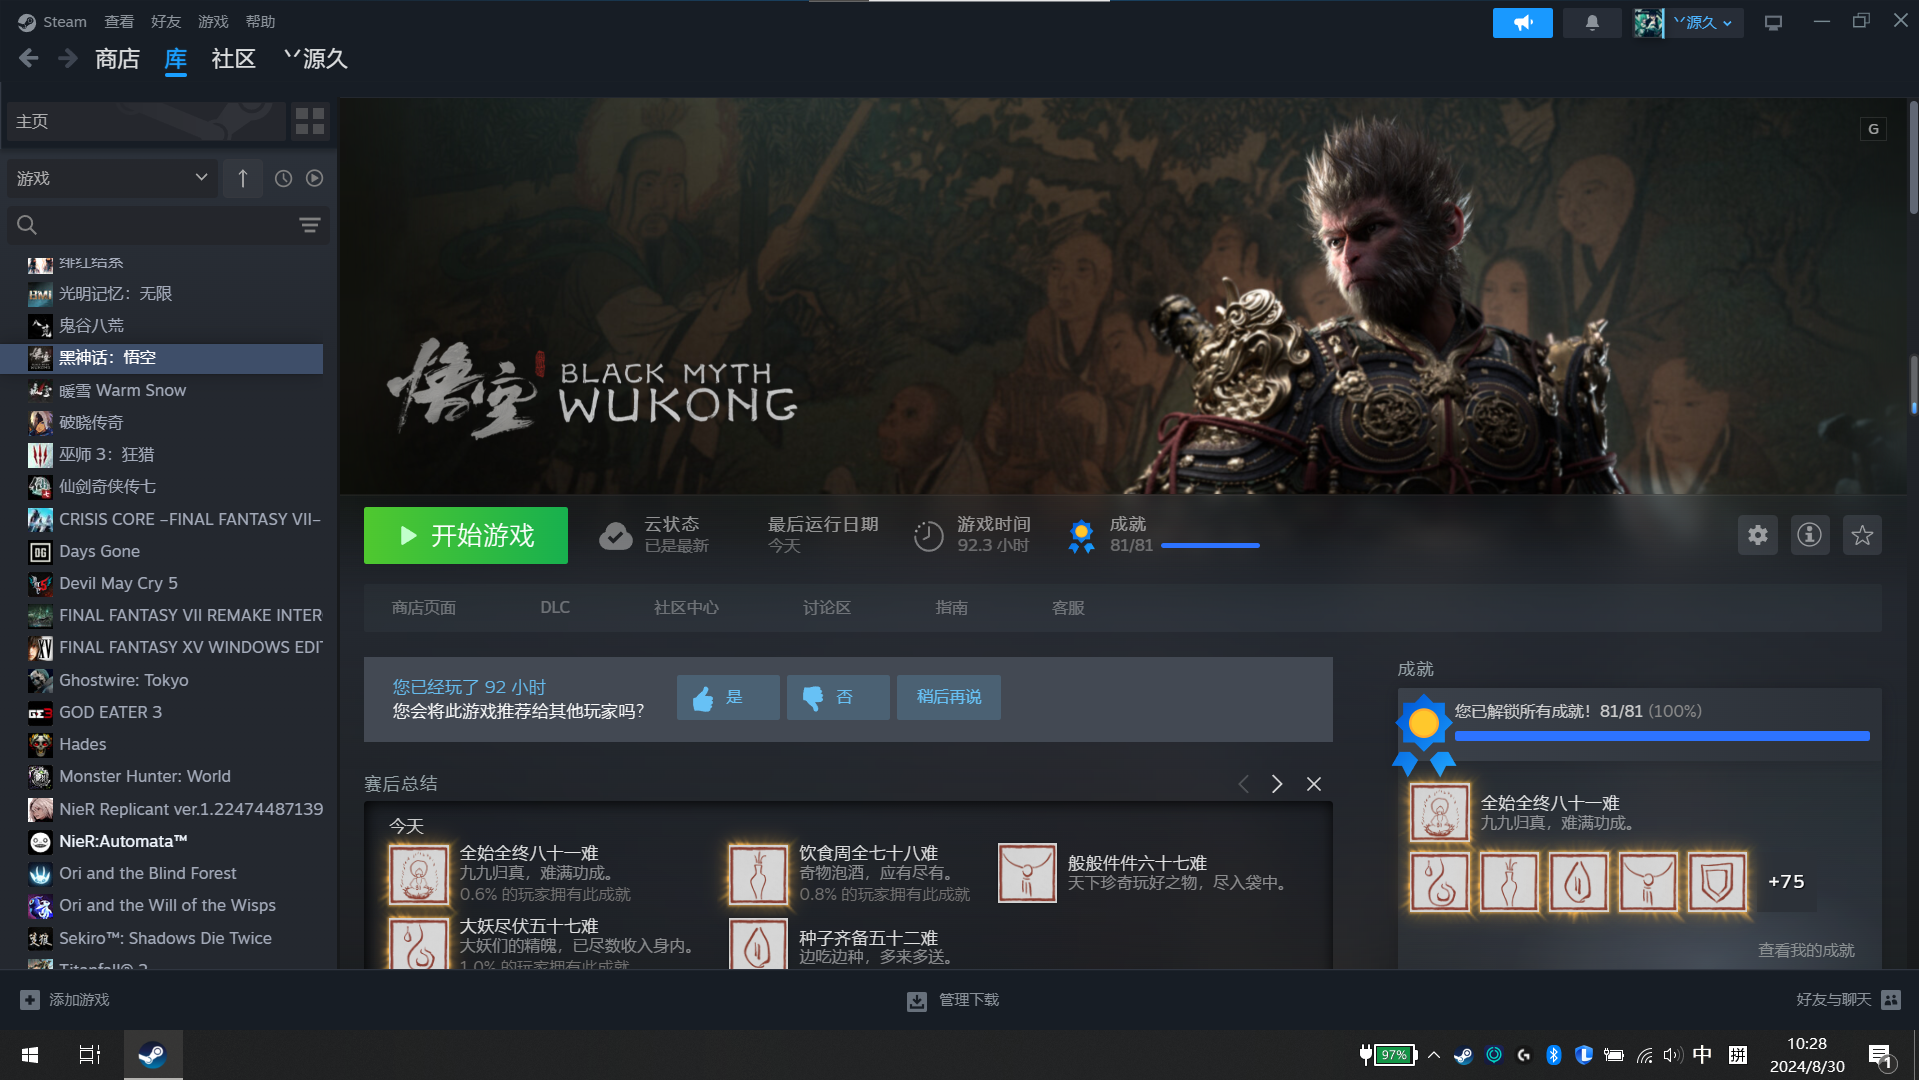Open the volume tray icon
The width and height of the screenshot is (1919, 1080).
1673,1055
